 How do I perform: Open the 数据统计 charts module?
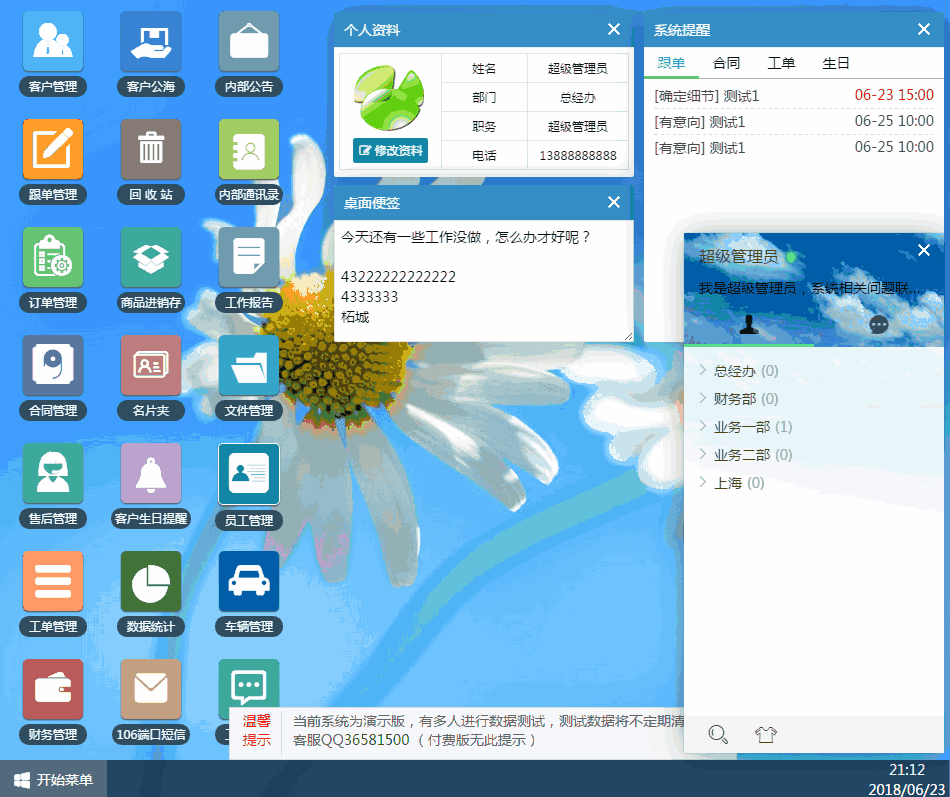click(150, 581)
